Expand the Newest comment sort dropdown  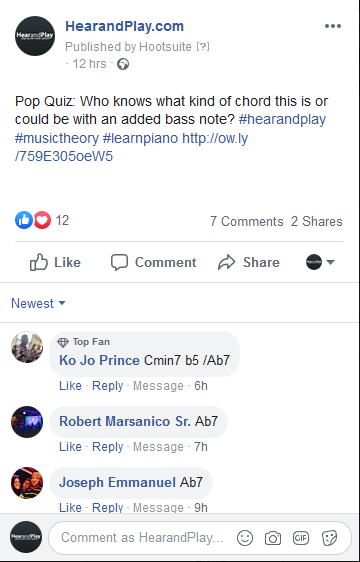pyautogui.click(x=38, y=303)
